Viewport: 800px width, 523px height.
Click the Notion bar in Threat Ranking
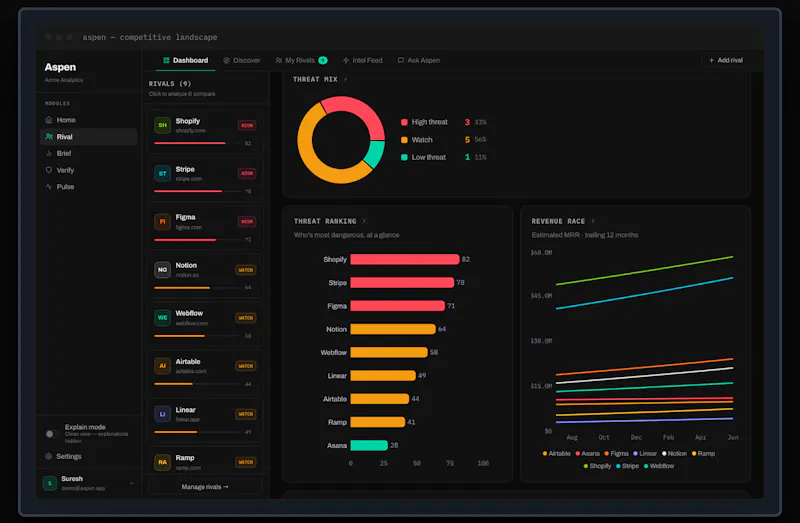(393, 329)
